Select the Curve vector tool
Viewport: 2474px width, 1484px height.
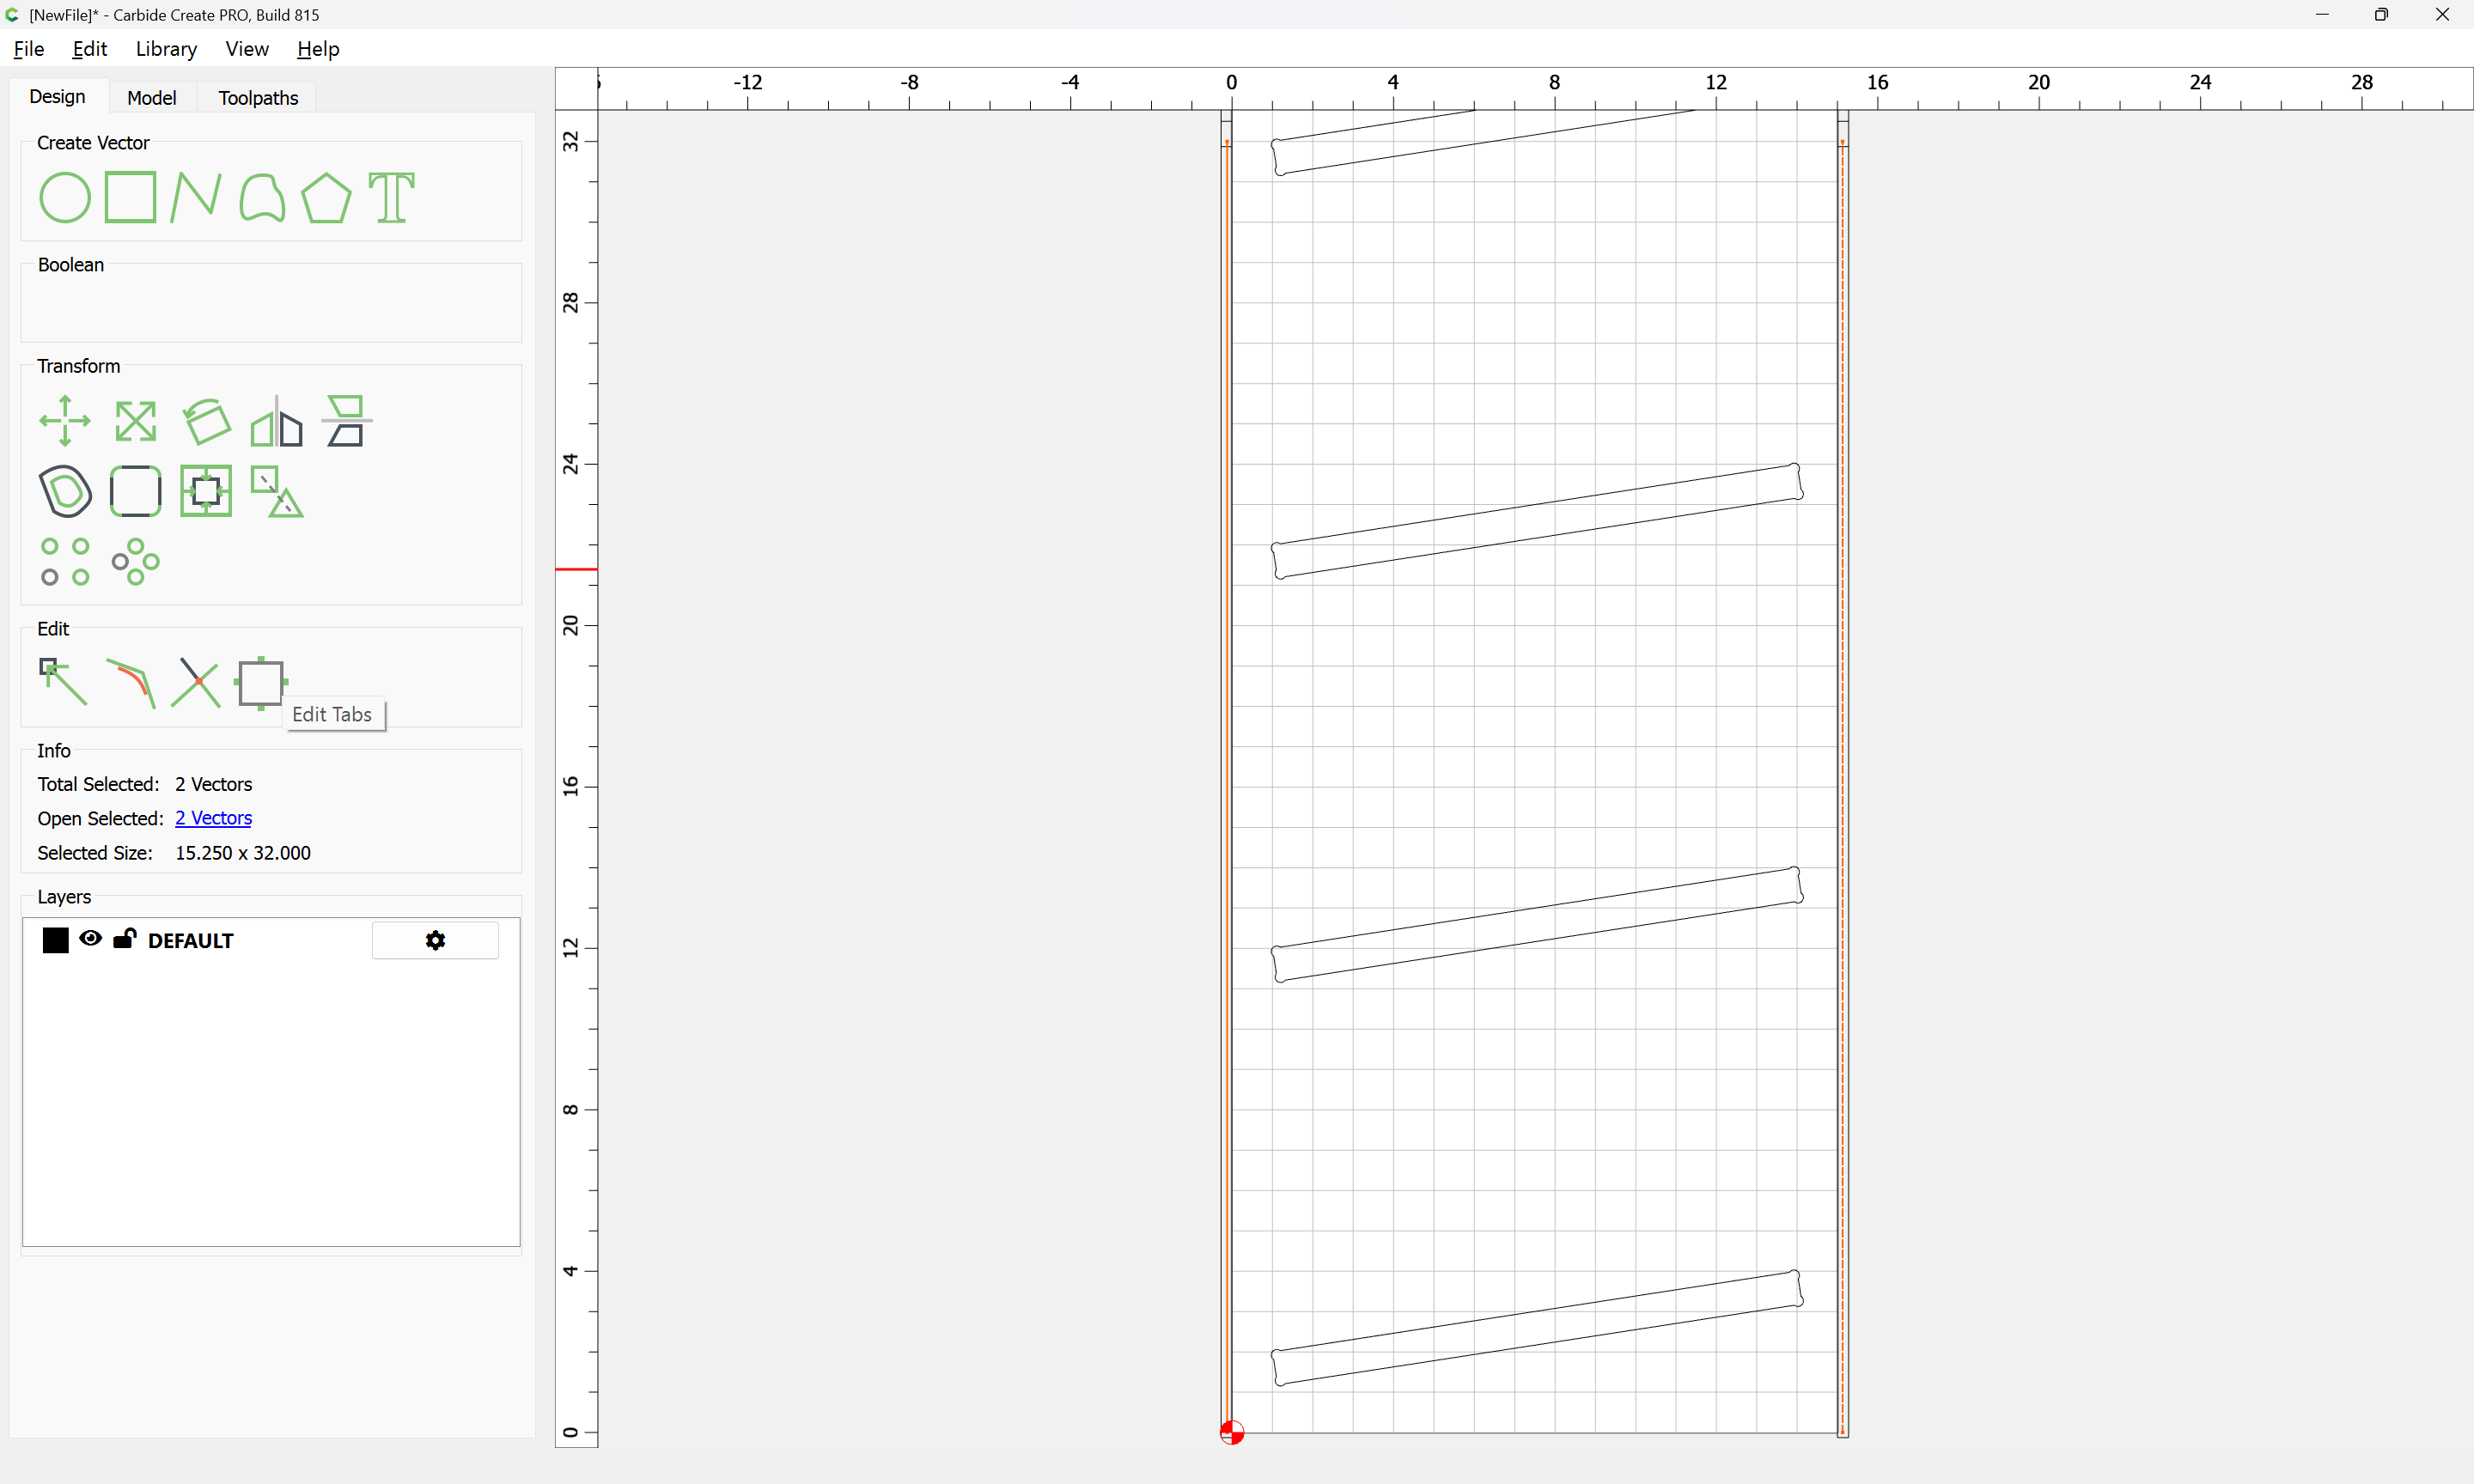[x=262, y=197]
